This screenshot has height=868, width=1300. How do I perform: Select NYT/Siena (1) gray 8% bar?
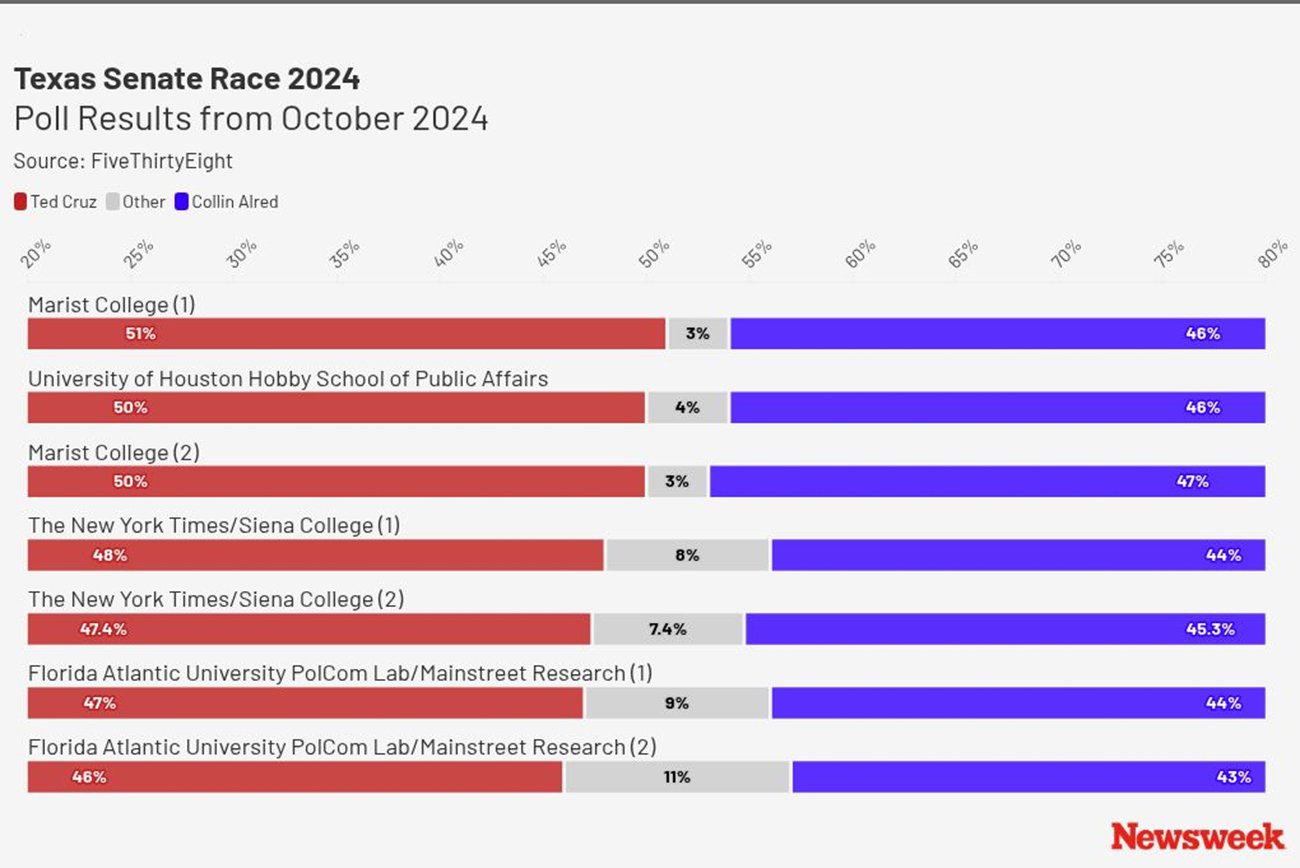click(687, 555)
